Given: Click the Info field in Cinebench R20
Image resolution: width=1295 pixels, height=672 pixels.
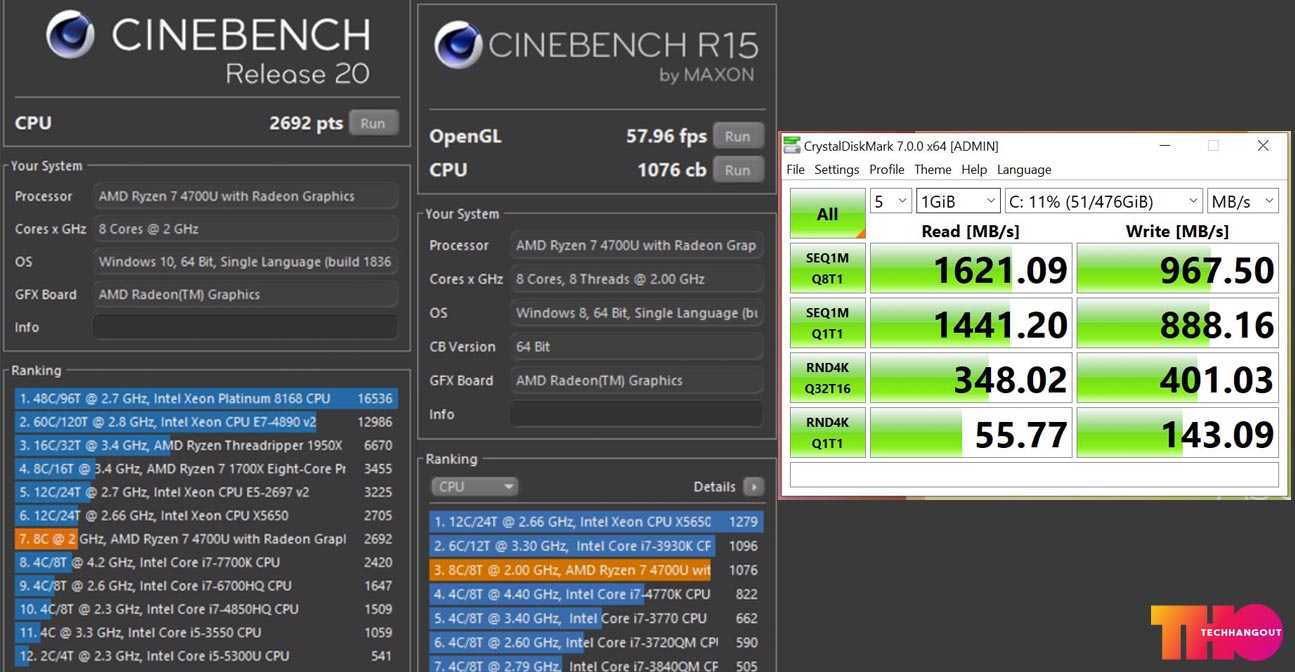Looking at the screenshot, I should pos(245,327).
